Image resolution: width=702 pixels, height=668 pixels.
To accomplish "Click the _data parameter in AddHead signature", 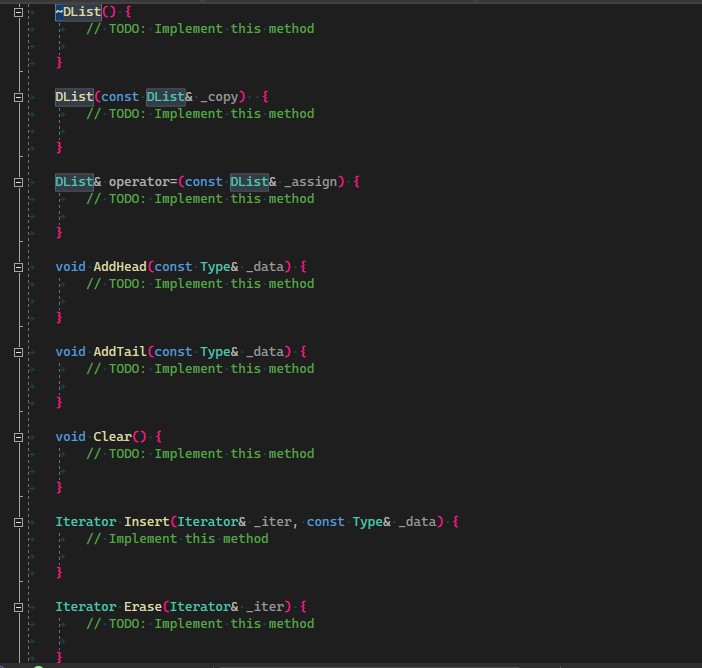I will (x=265, y=267).
